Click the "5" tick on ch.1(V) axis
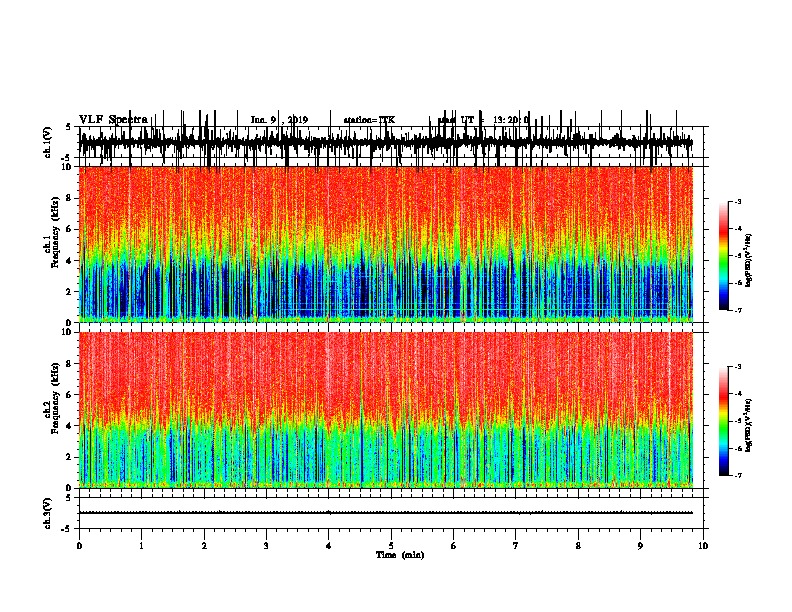Viewport: 792px width, 612px height. click(68, 127)
